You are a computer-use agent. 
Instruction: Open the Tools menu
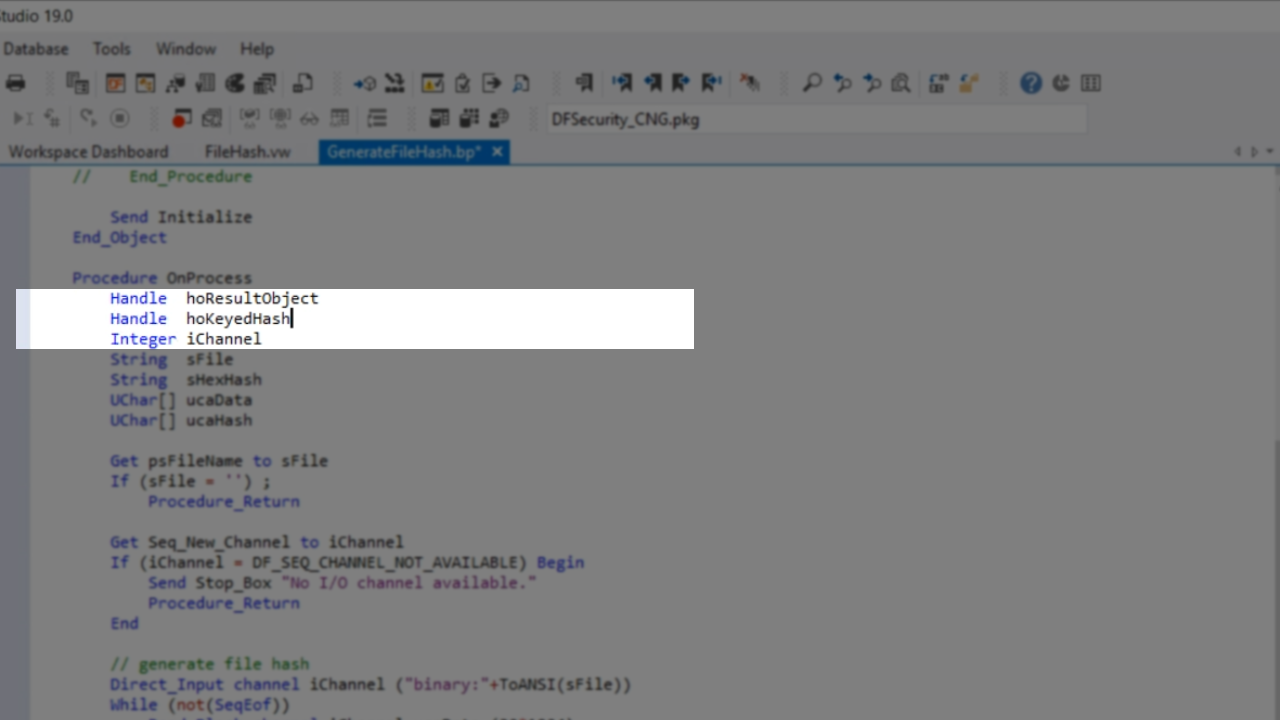pyautogui.click(x=111, y=49)
